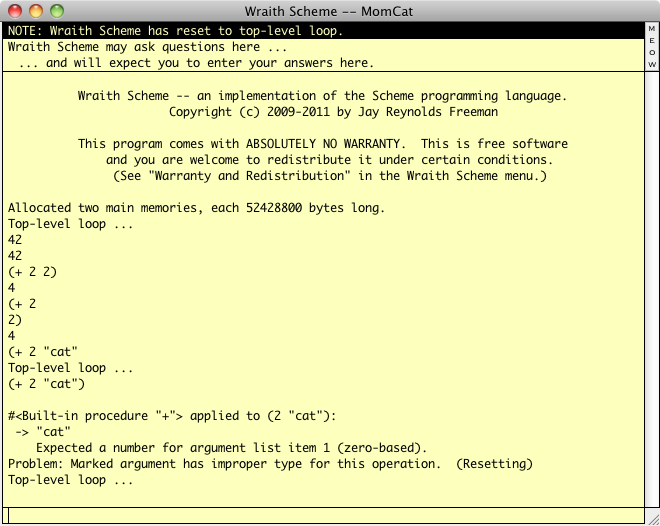Click the 'ABSOLUTELY NO WARRANTY' text line
Image resolution: width=660 pixels, height=526 pixels.
pyautogui.click(x=322, y=144)
